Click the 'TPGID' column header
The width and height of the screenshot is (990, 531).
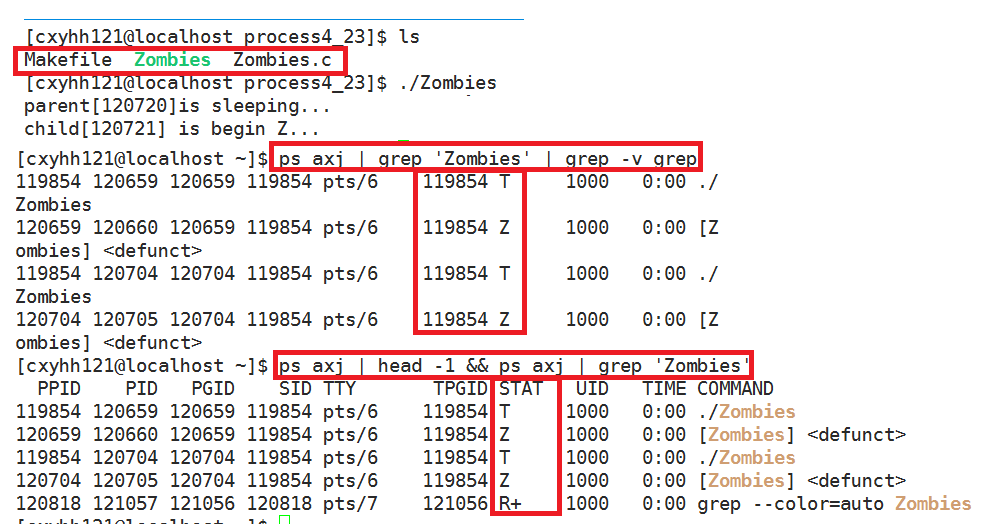[460, 388]
